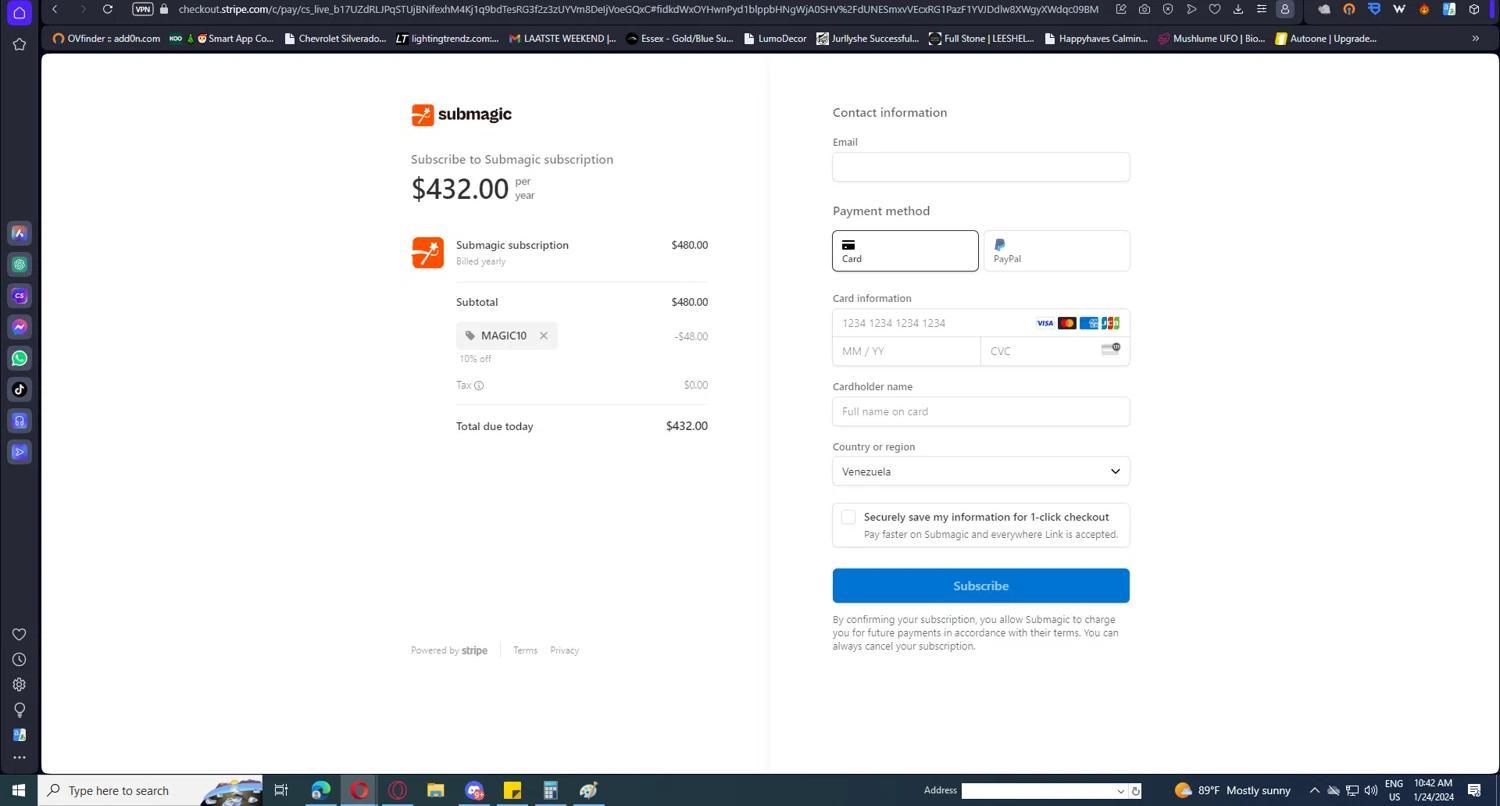This screenshot has width=1500, height=806.
Task: Click the card number field
Action: [x=981, y=323]
